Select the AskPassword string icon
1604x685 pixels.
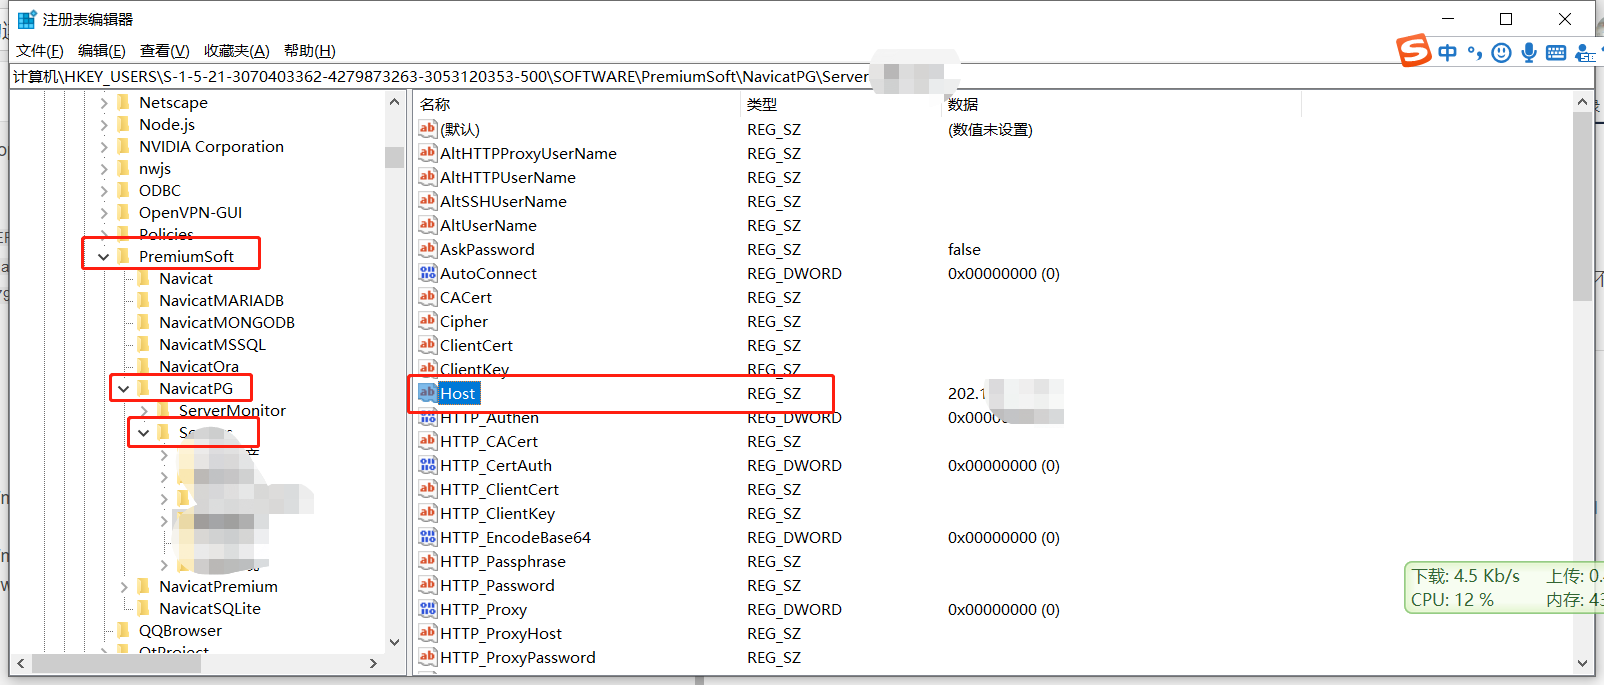(428, 249)
